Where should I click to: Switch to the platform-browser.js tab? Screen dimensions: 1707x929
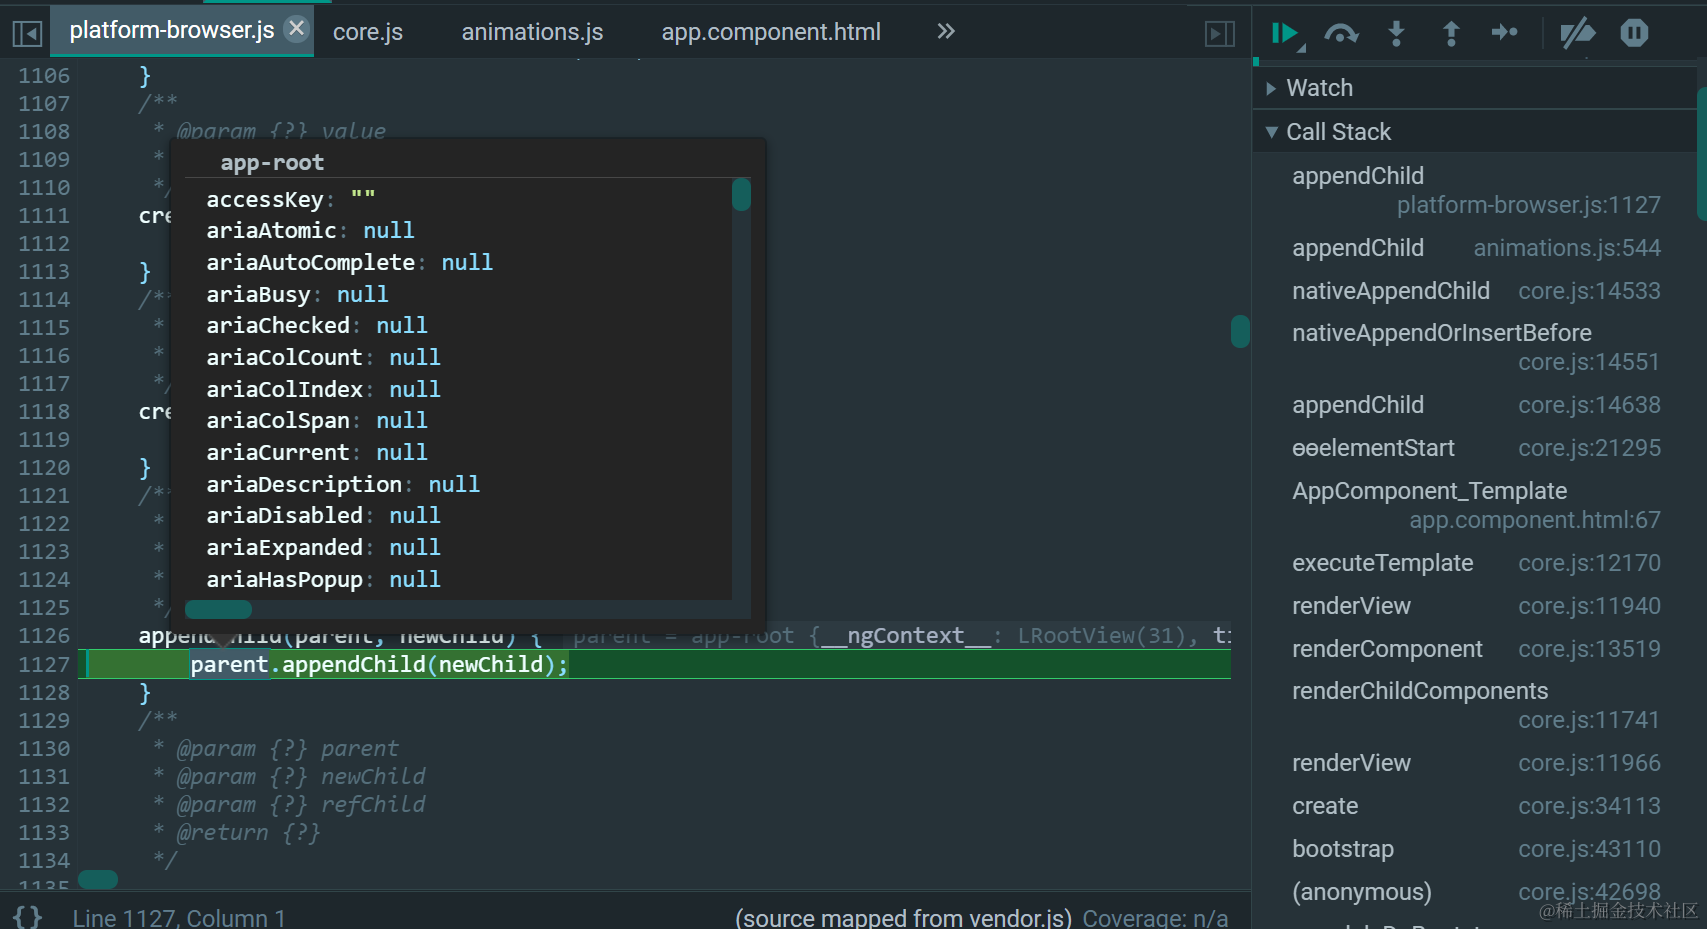coord(172,30)
